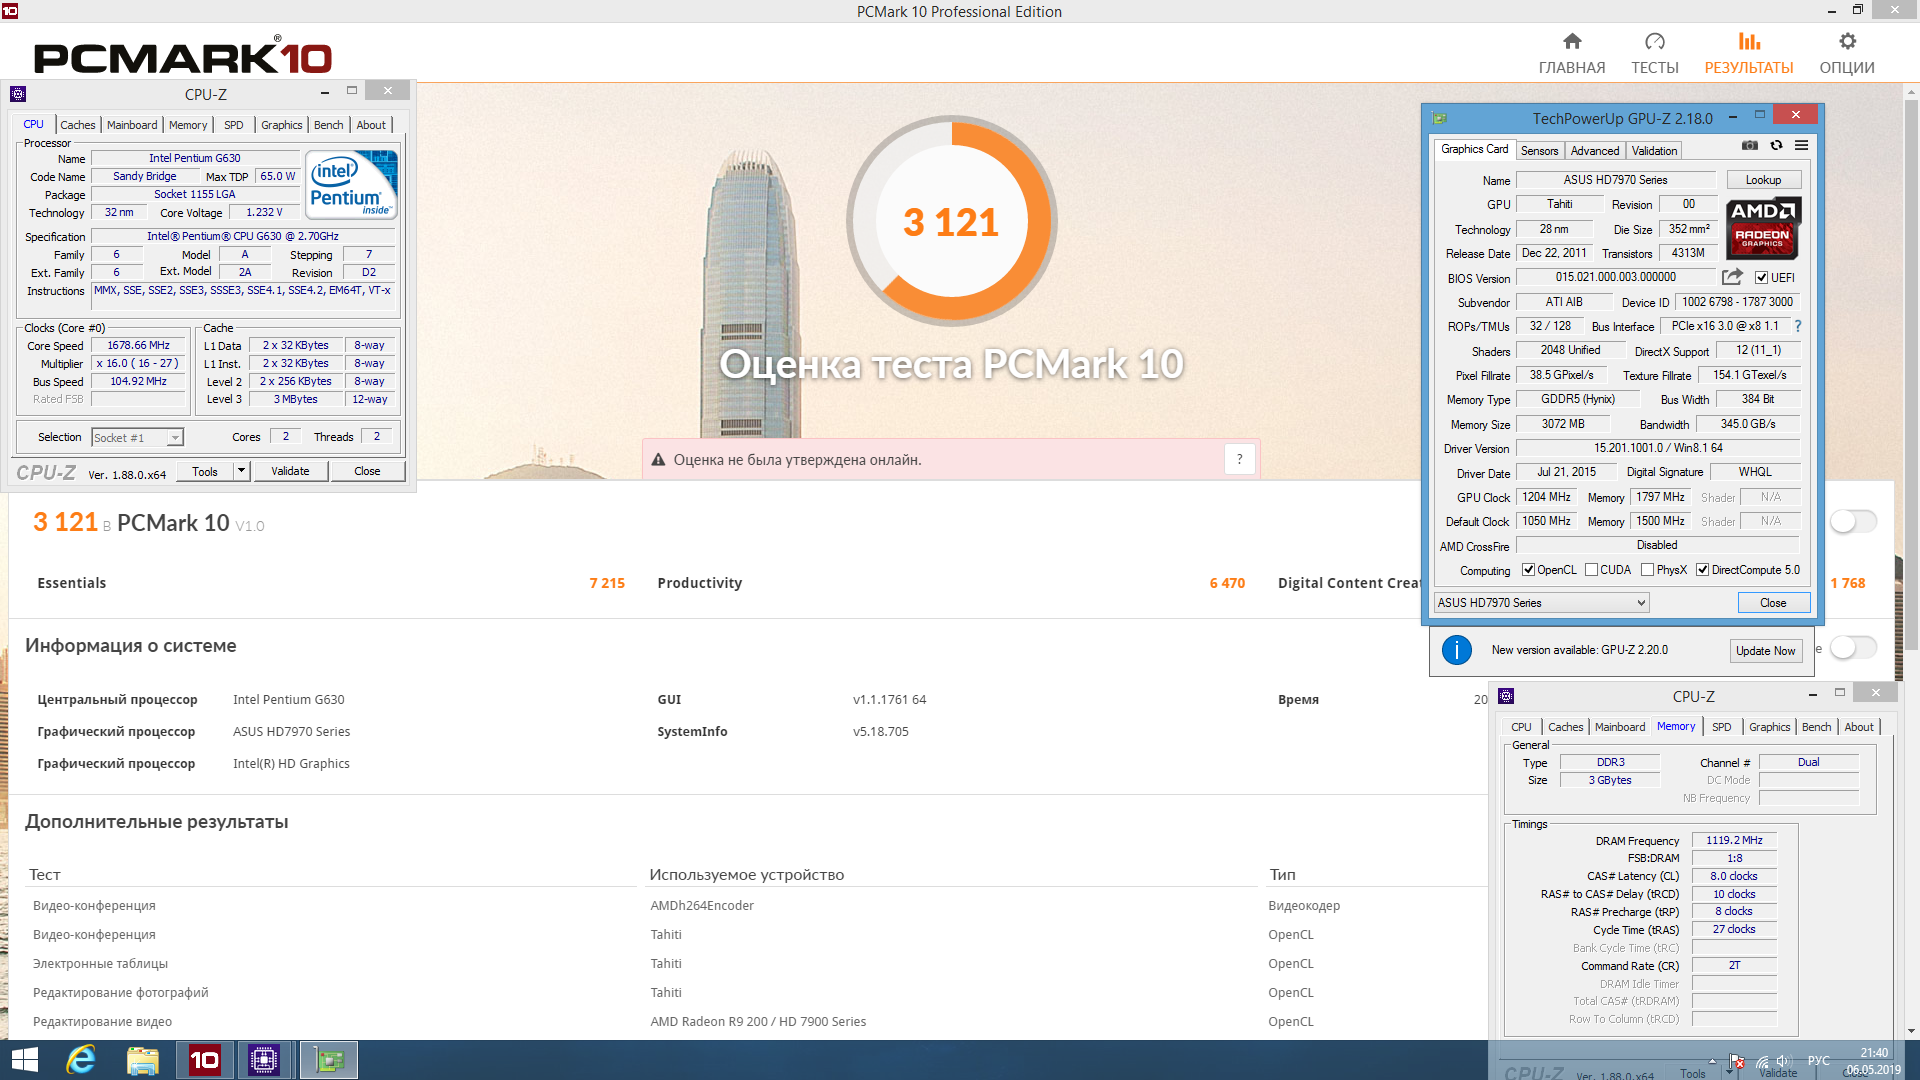Click the Close button in top-left CPU-Z

coord(367,471)
